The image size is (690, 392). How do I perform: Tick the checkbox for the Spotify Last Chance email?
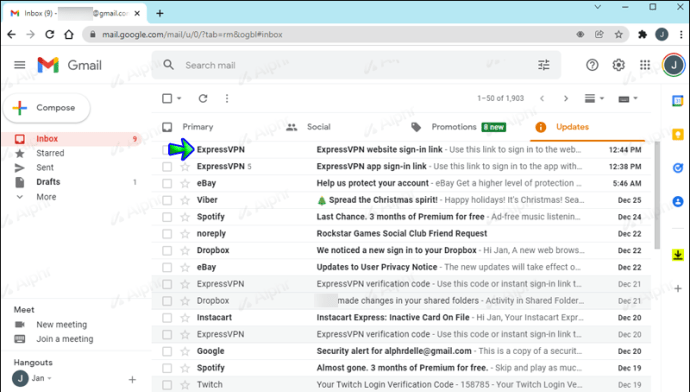coord(167,217)
